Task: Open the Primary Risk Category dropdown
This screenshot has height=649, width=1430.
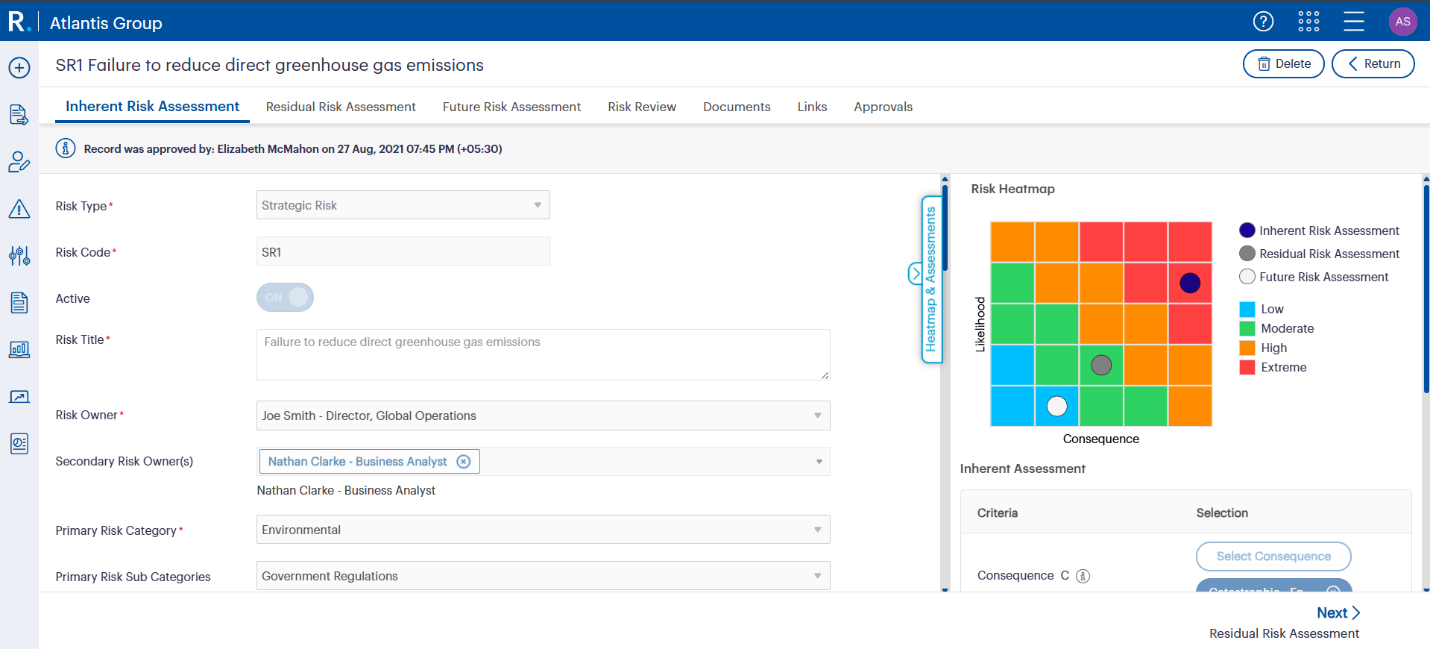Action: click(x=543, y=530)
